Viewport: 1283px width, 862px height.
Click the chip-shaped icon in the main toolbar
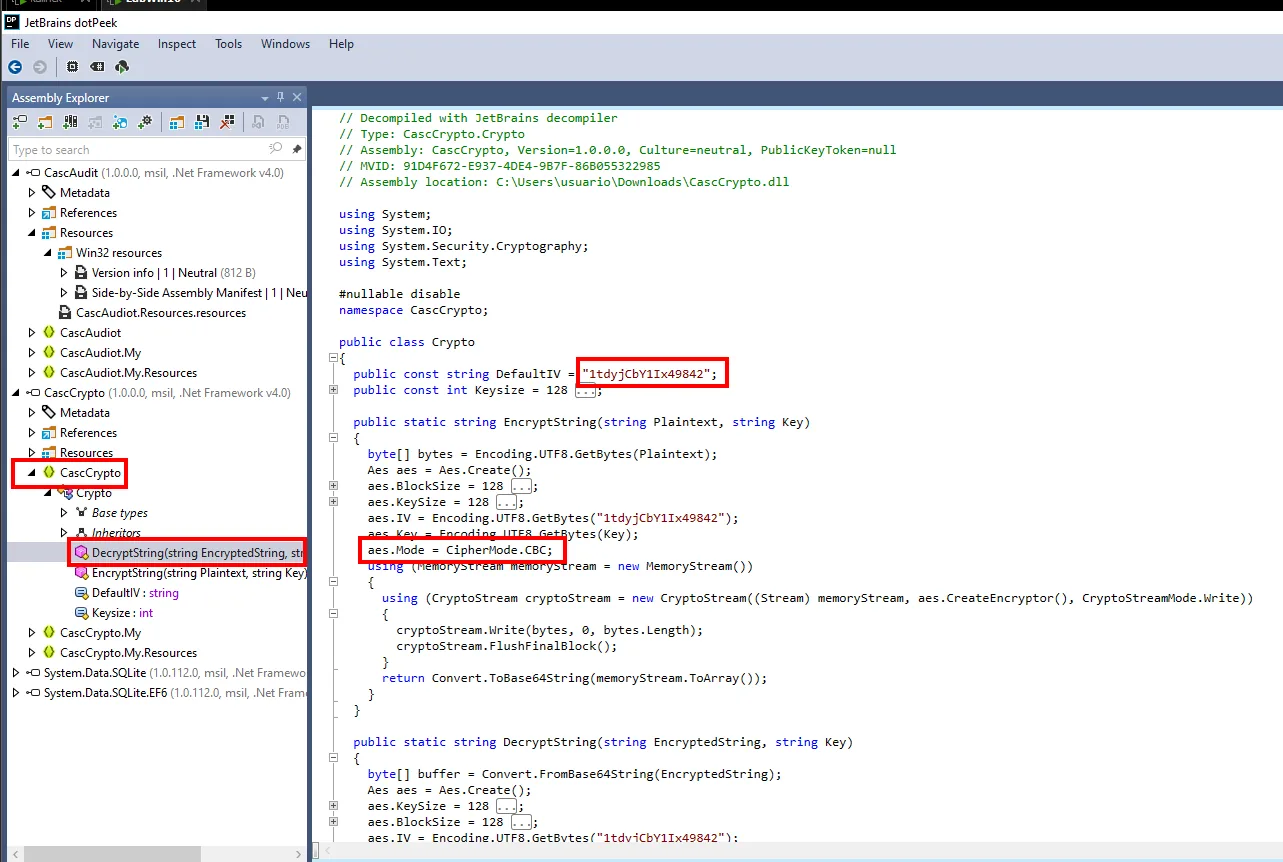72,67
